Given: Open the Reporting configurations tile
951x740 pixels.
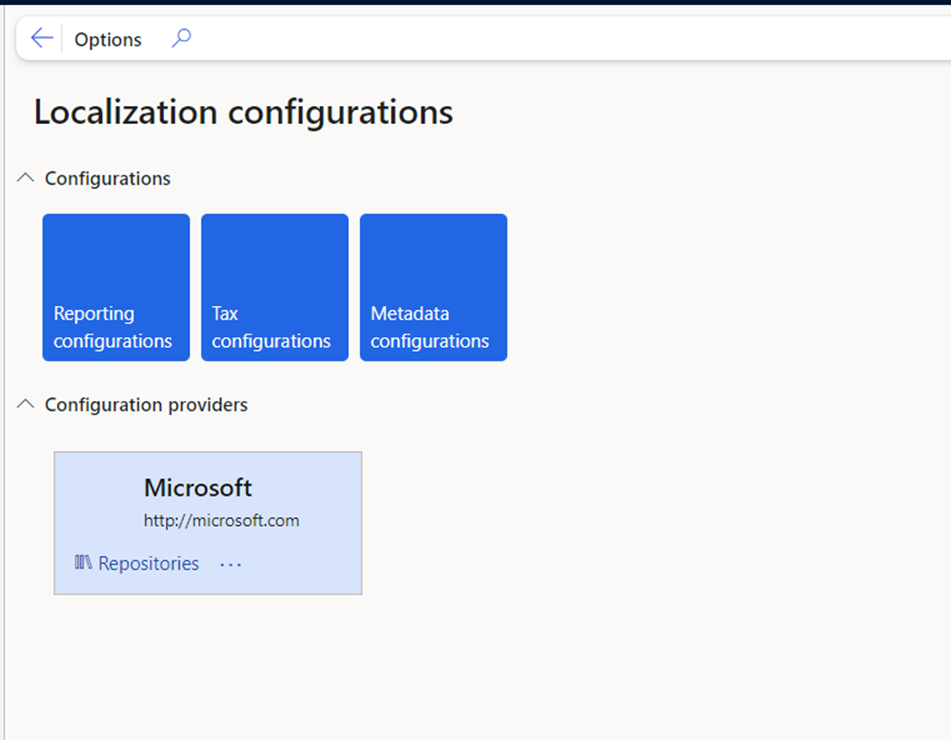Looking at the screenshot, I should coord(116,287).
